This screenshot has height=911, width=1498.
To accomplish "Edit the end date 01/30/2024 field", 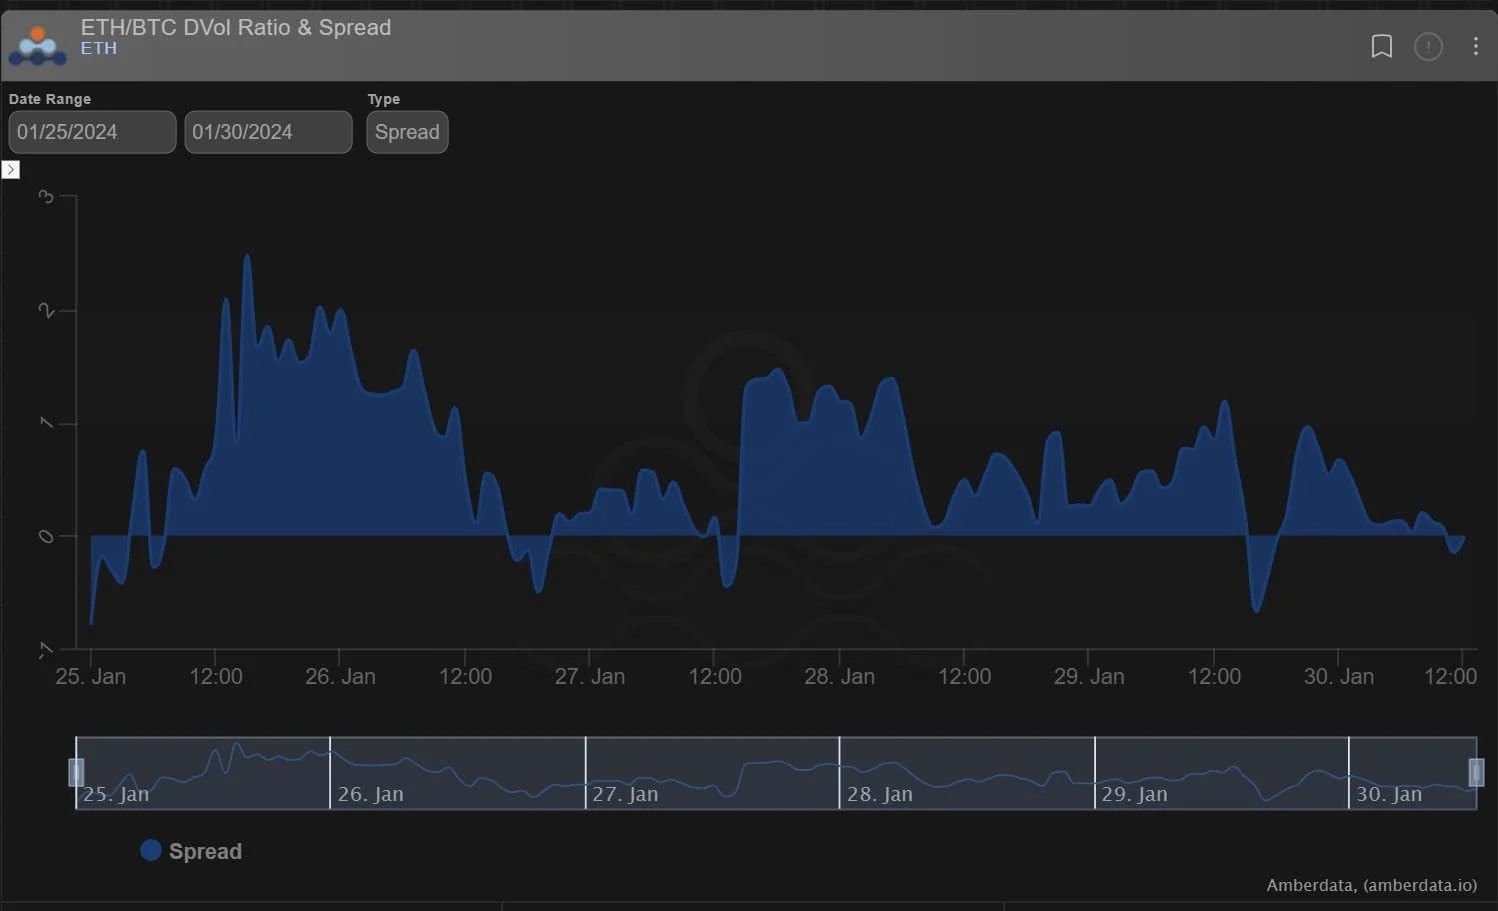I will (x=268, y=132).
